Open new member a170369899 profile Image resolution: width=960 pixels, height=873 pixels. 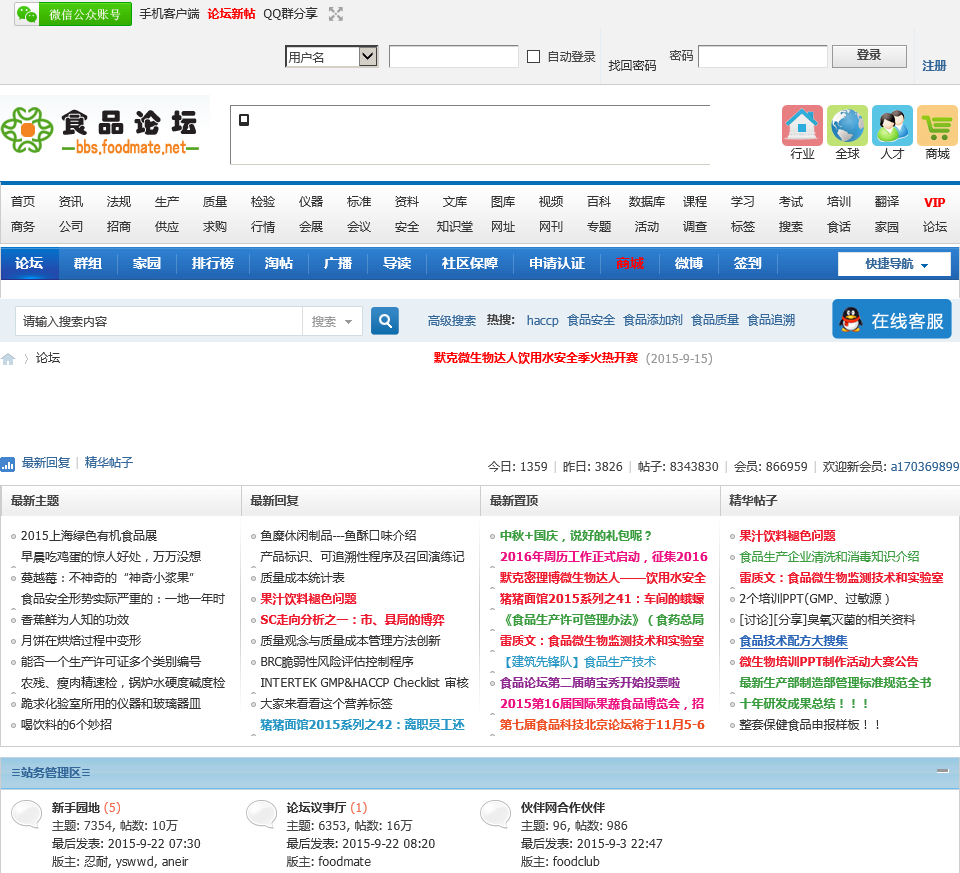(924, 466)
